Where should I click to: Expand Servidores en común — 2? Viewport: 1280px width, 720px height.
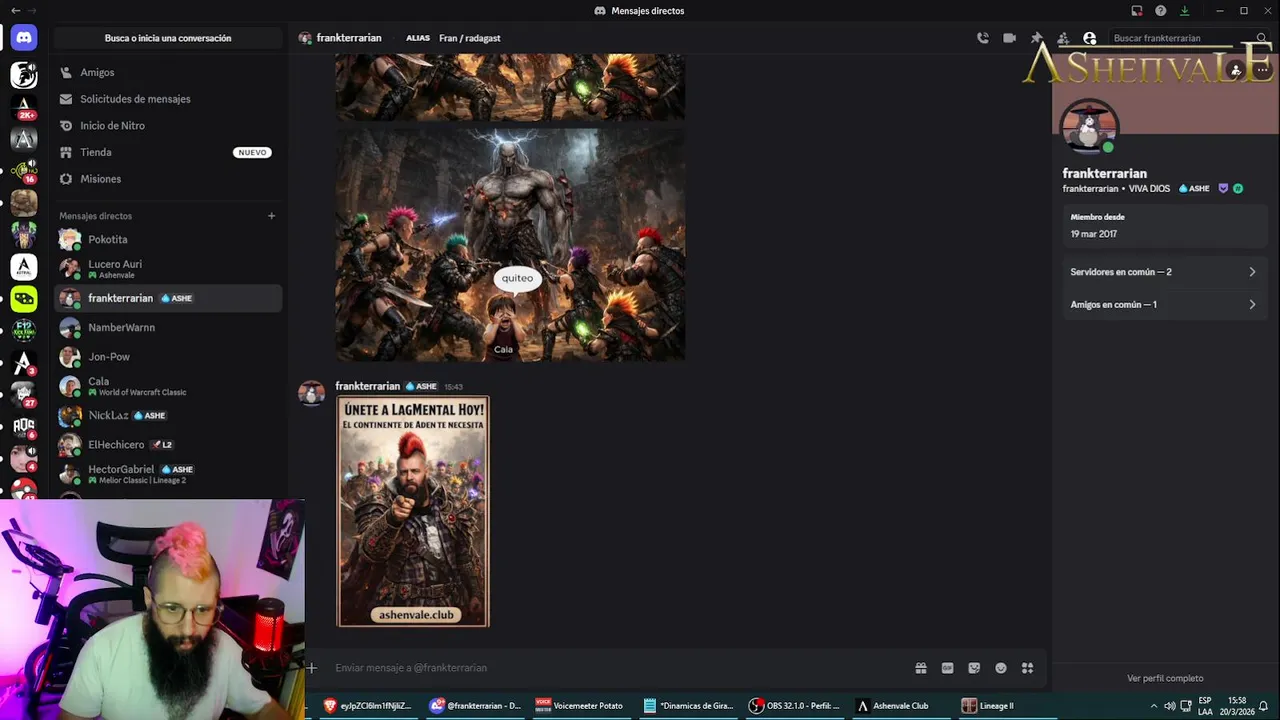[1163, 272]
